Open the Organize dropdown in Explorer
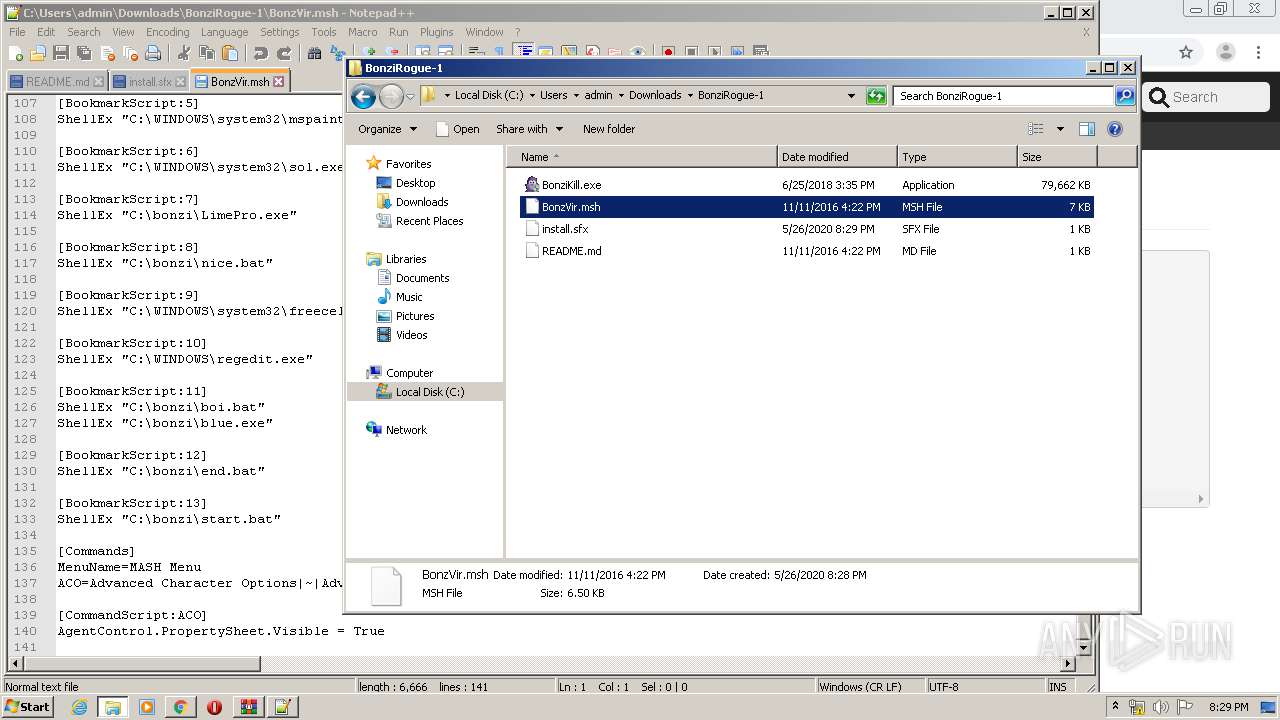This screenshot has height=720, width=1280. point(387,129)
